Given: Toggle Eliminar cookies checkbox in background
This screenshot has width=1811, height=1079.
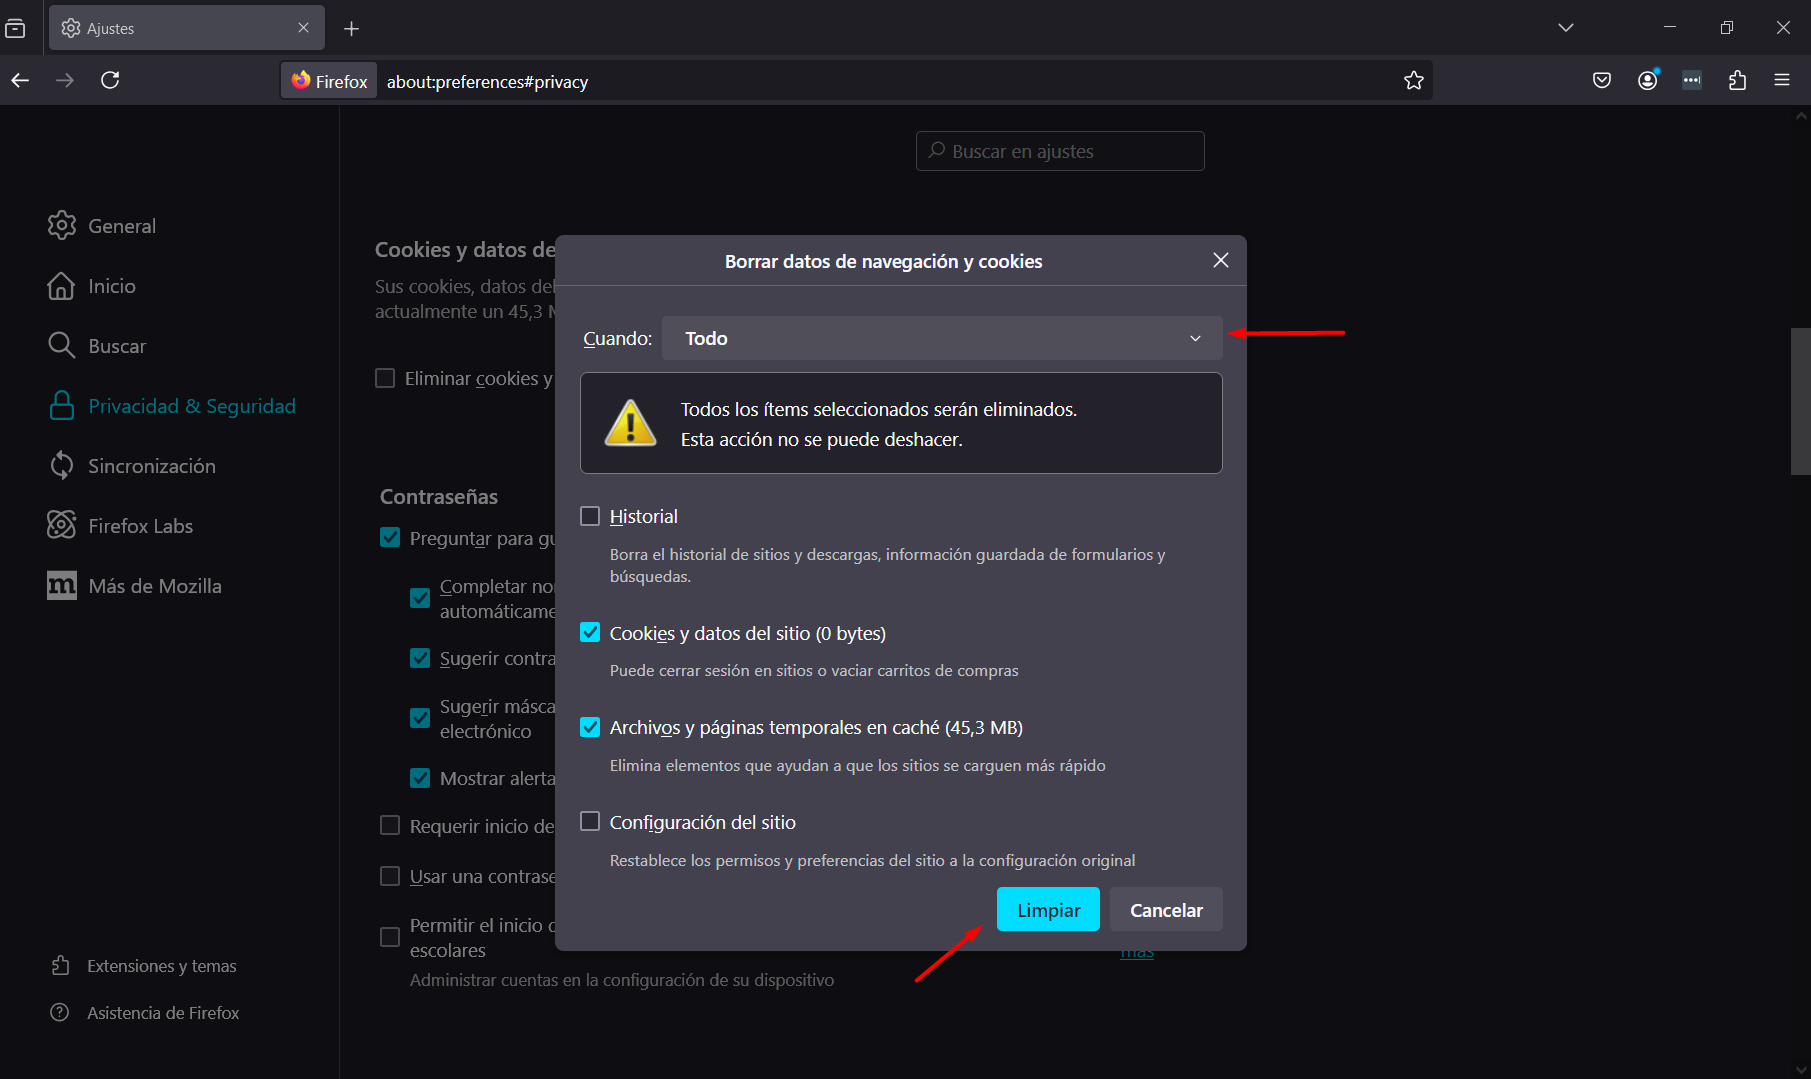Looking at the screenshot, I should point(385,378).
